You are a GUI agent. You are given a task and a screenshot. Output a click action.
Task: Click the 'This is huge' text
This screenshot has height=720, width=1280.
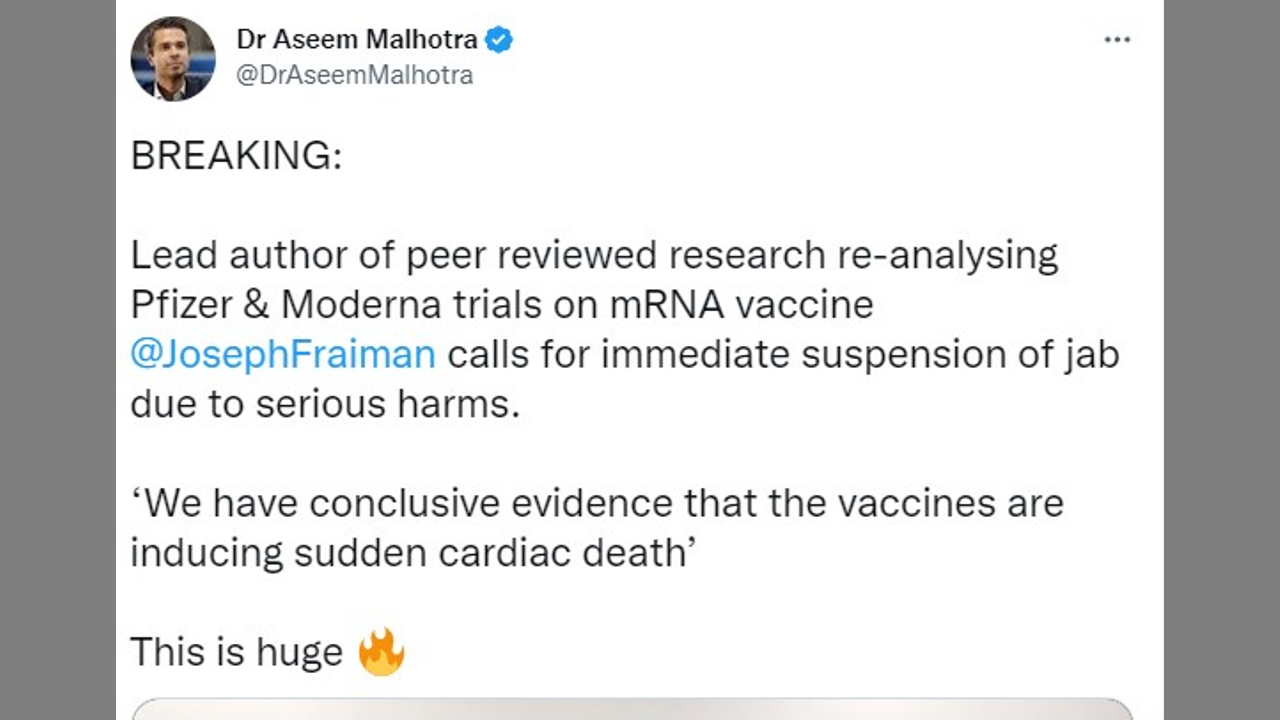pos(236,652)
